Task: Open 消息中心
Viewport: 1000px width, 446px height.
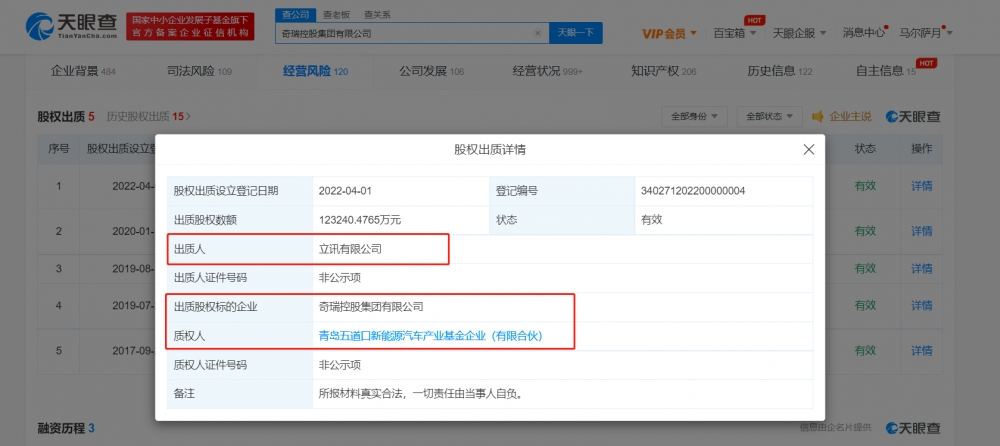Action: click(864, 33)
